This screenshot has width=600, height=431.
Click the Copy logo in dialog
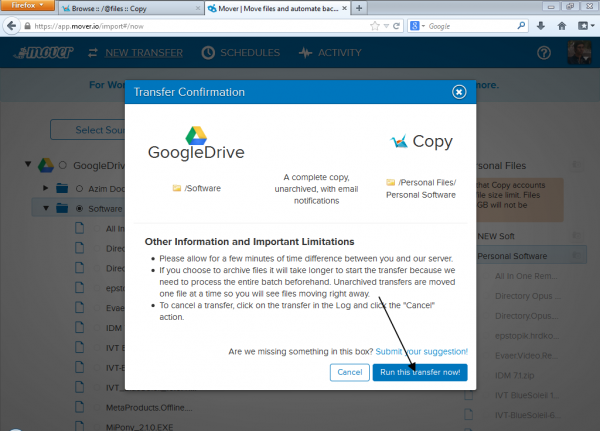(421, 141)
